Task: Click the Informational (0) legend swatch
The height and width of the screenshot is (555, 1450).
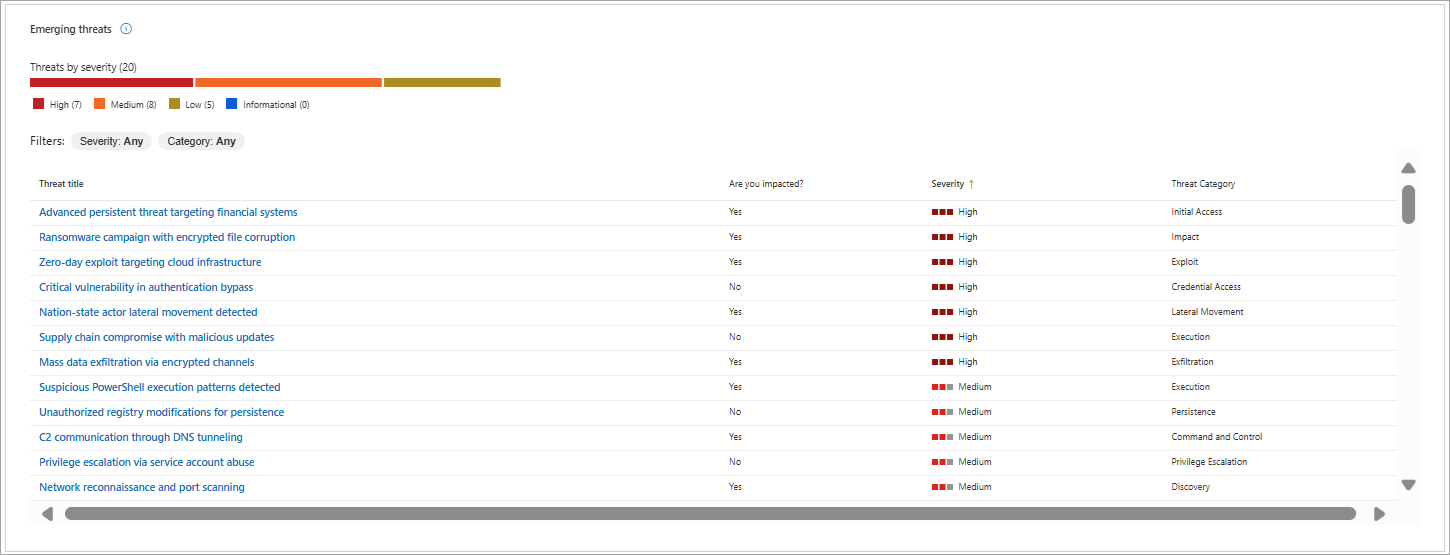Action: click(231, 104)
